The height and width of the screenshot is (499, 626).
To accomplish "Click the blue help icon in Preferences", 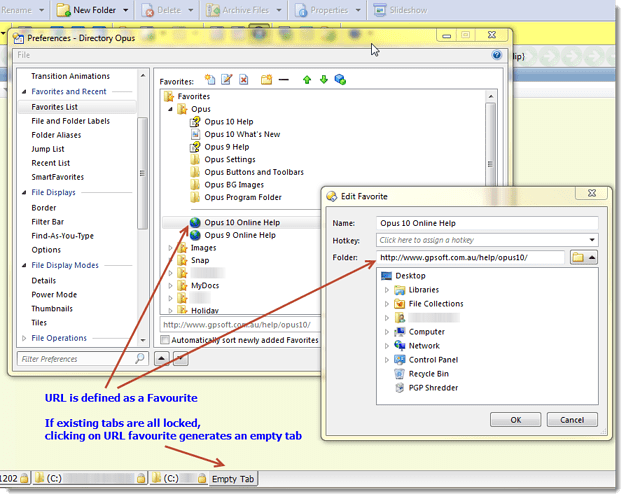I will [x=497, y=55].
